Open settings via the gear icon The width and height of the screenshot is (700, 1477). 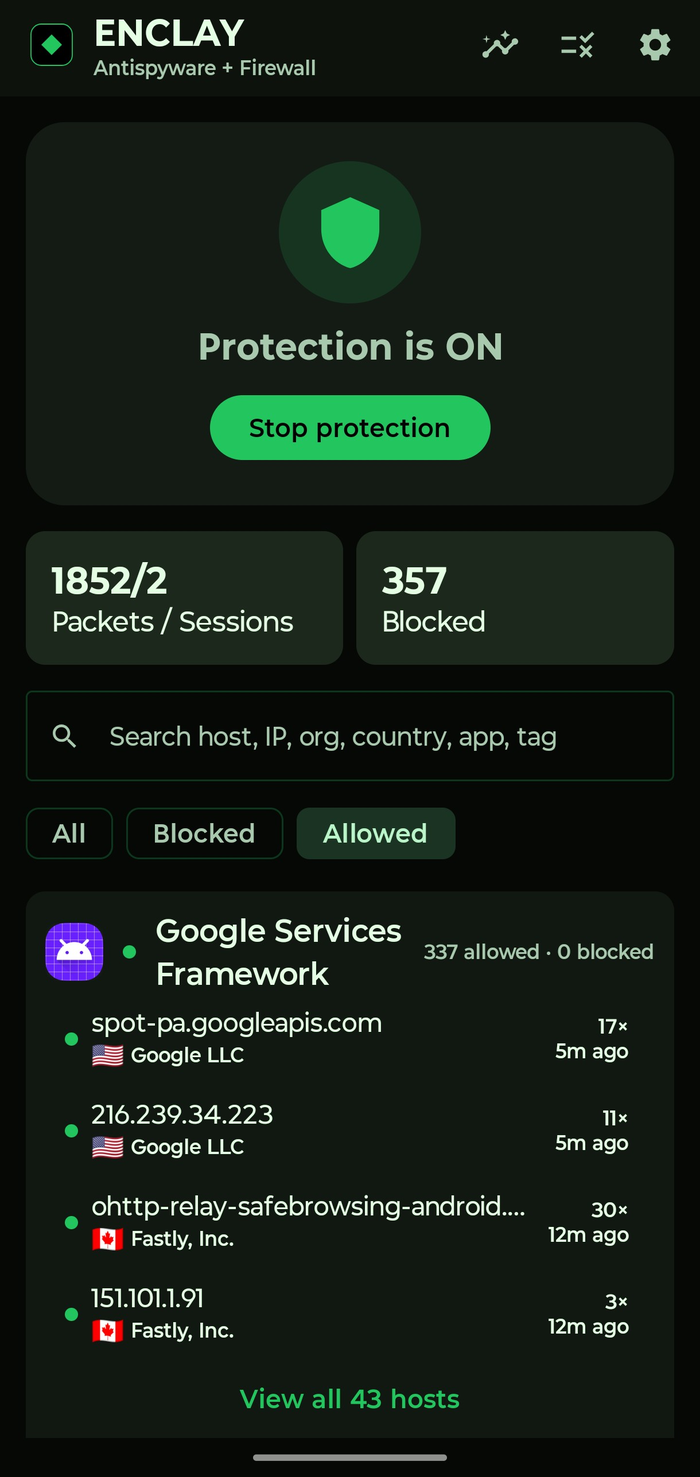click(655, 45)
